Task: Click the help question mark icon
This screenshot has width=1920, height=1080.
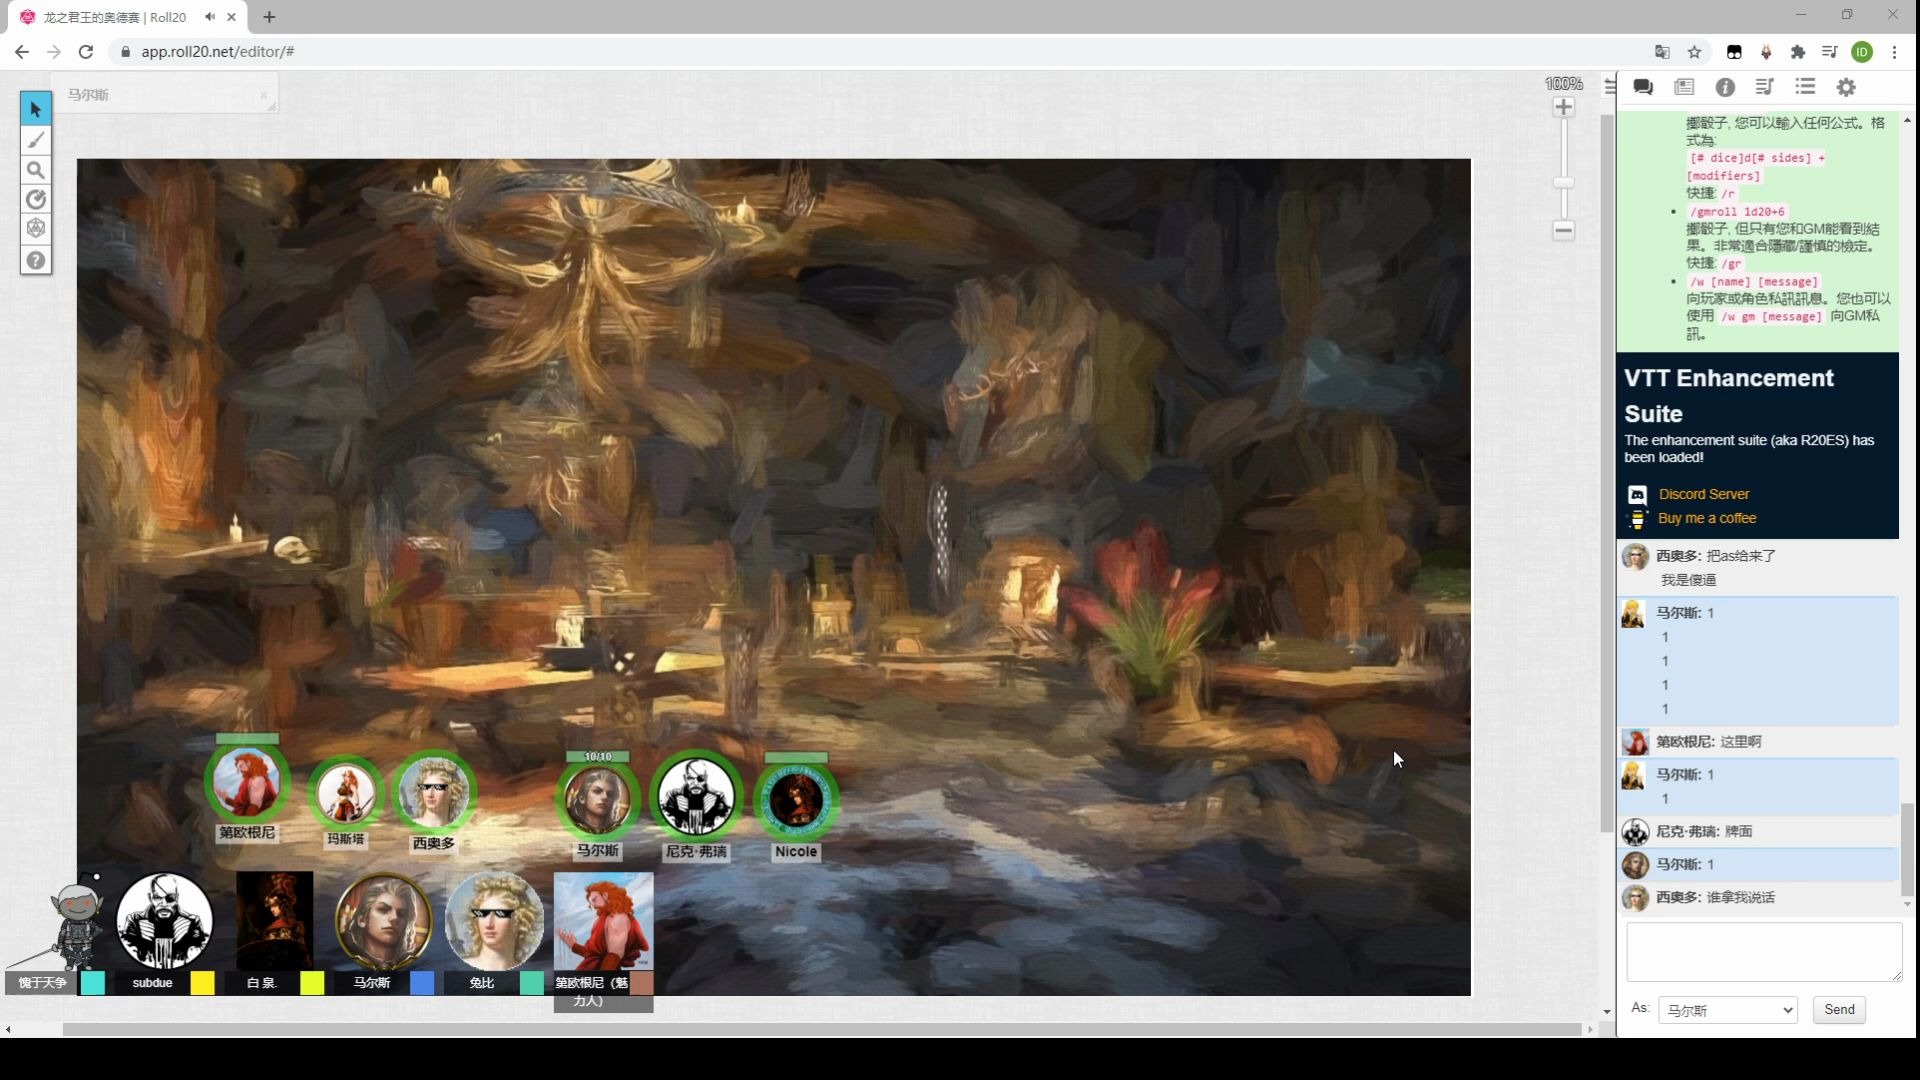Action: [x=36, y=260]
